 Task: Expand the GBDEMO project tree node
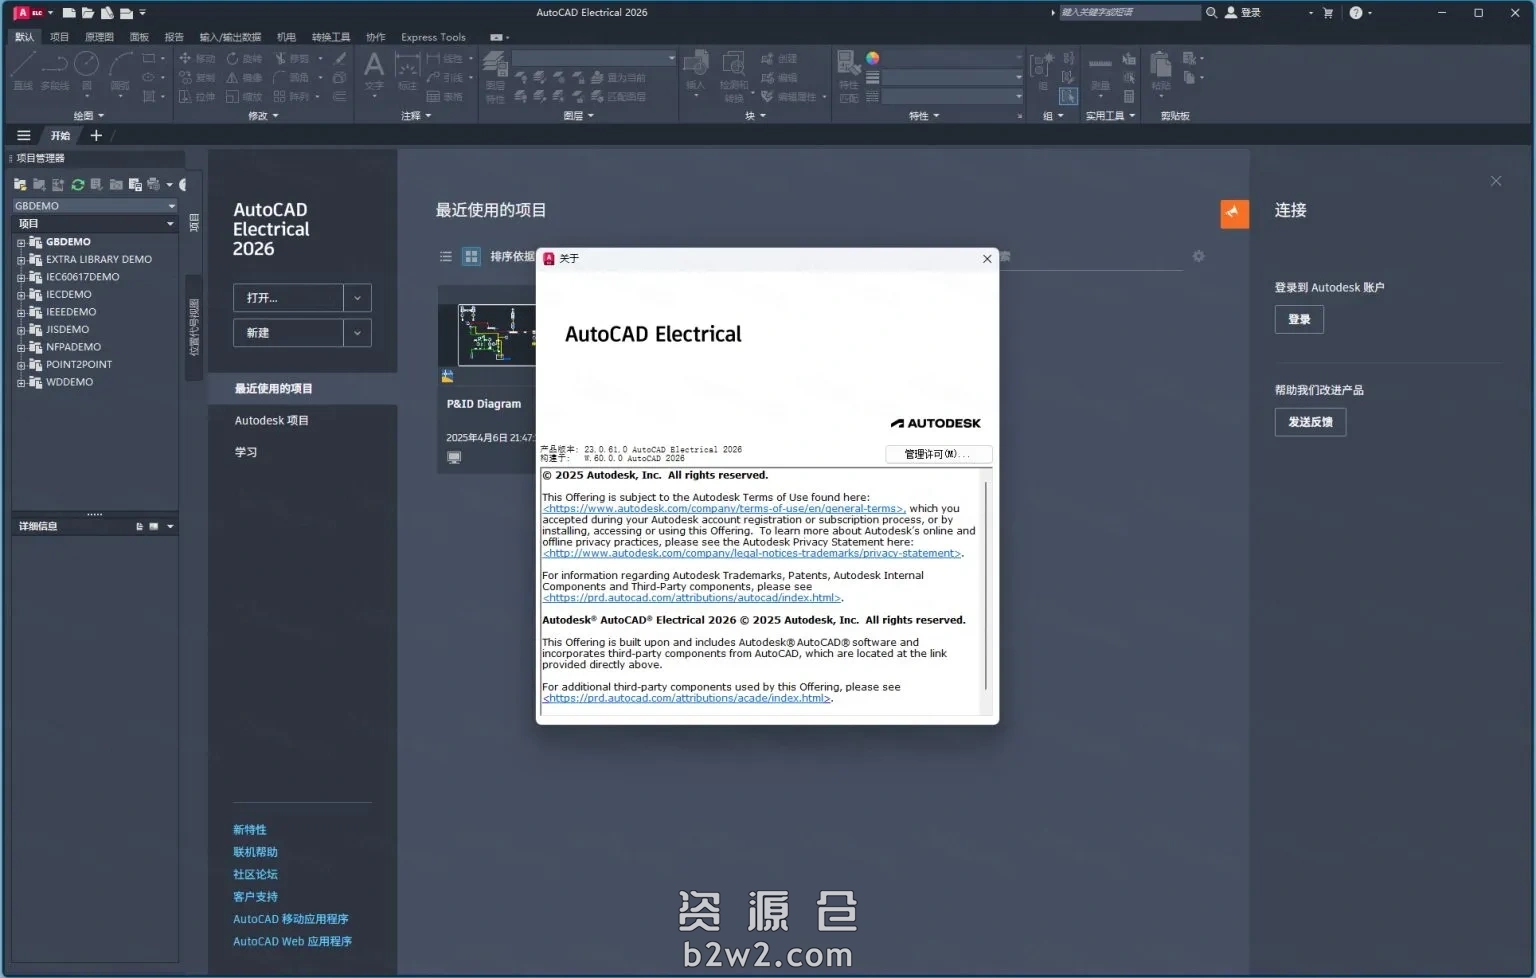tap(20, 243)
